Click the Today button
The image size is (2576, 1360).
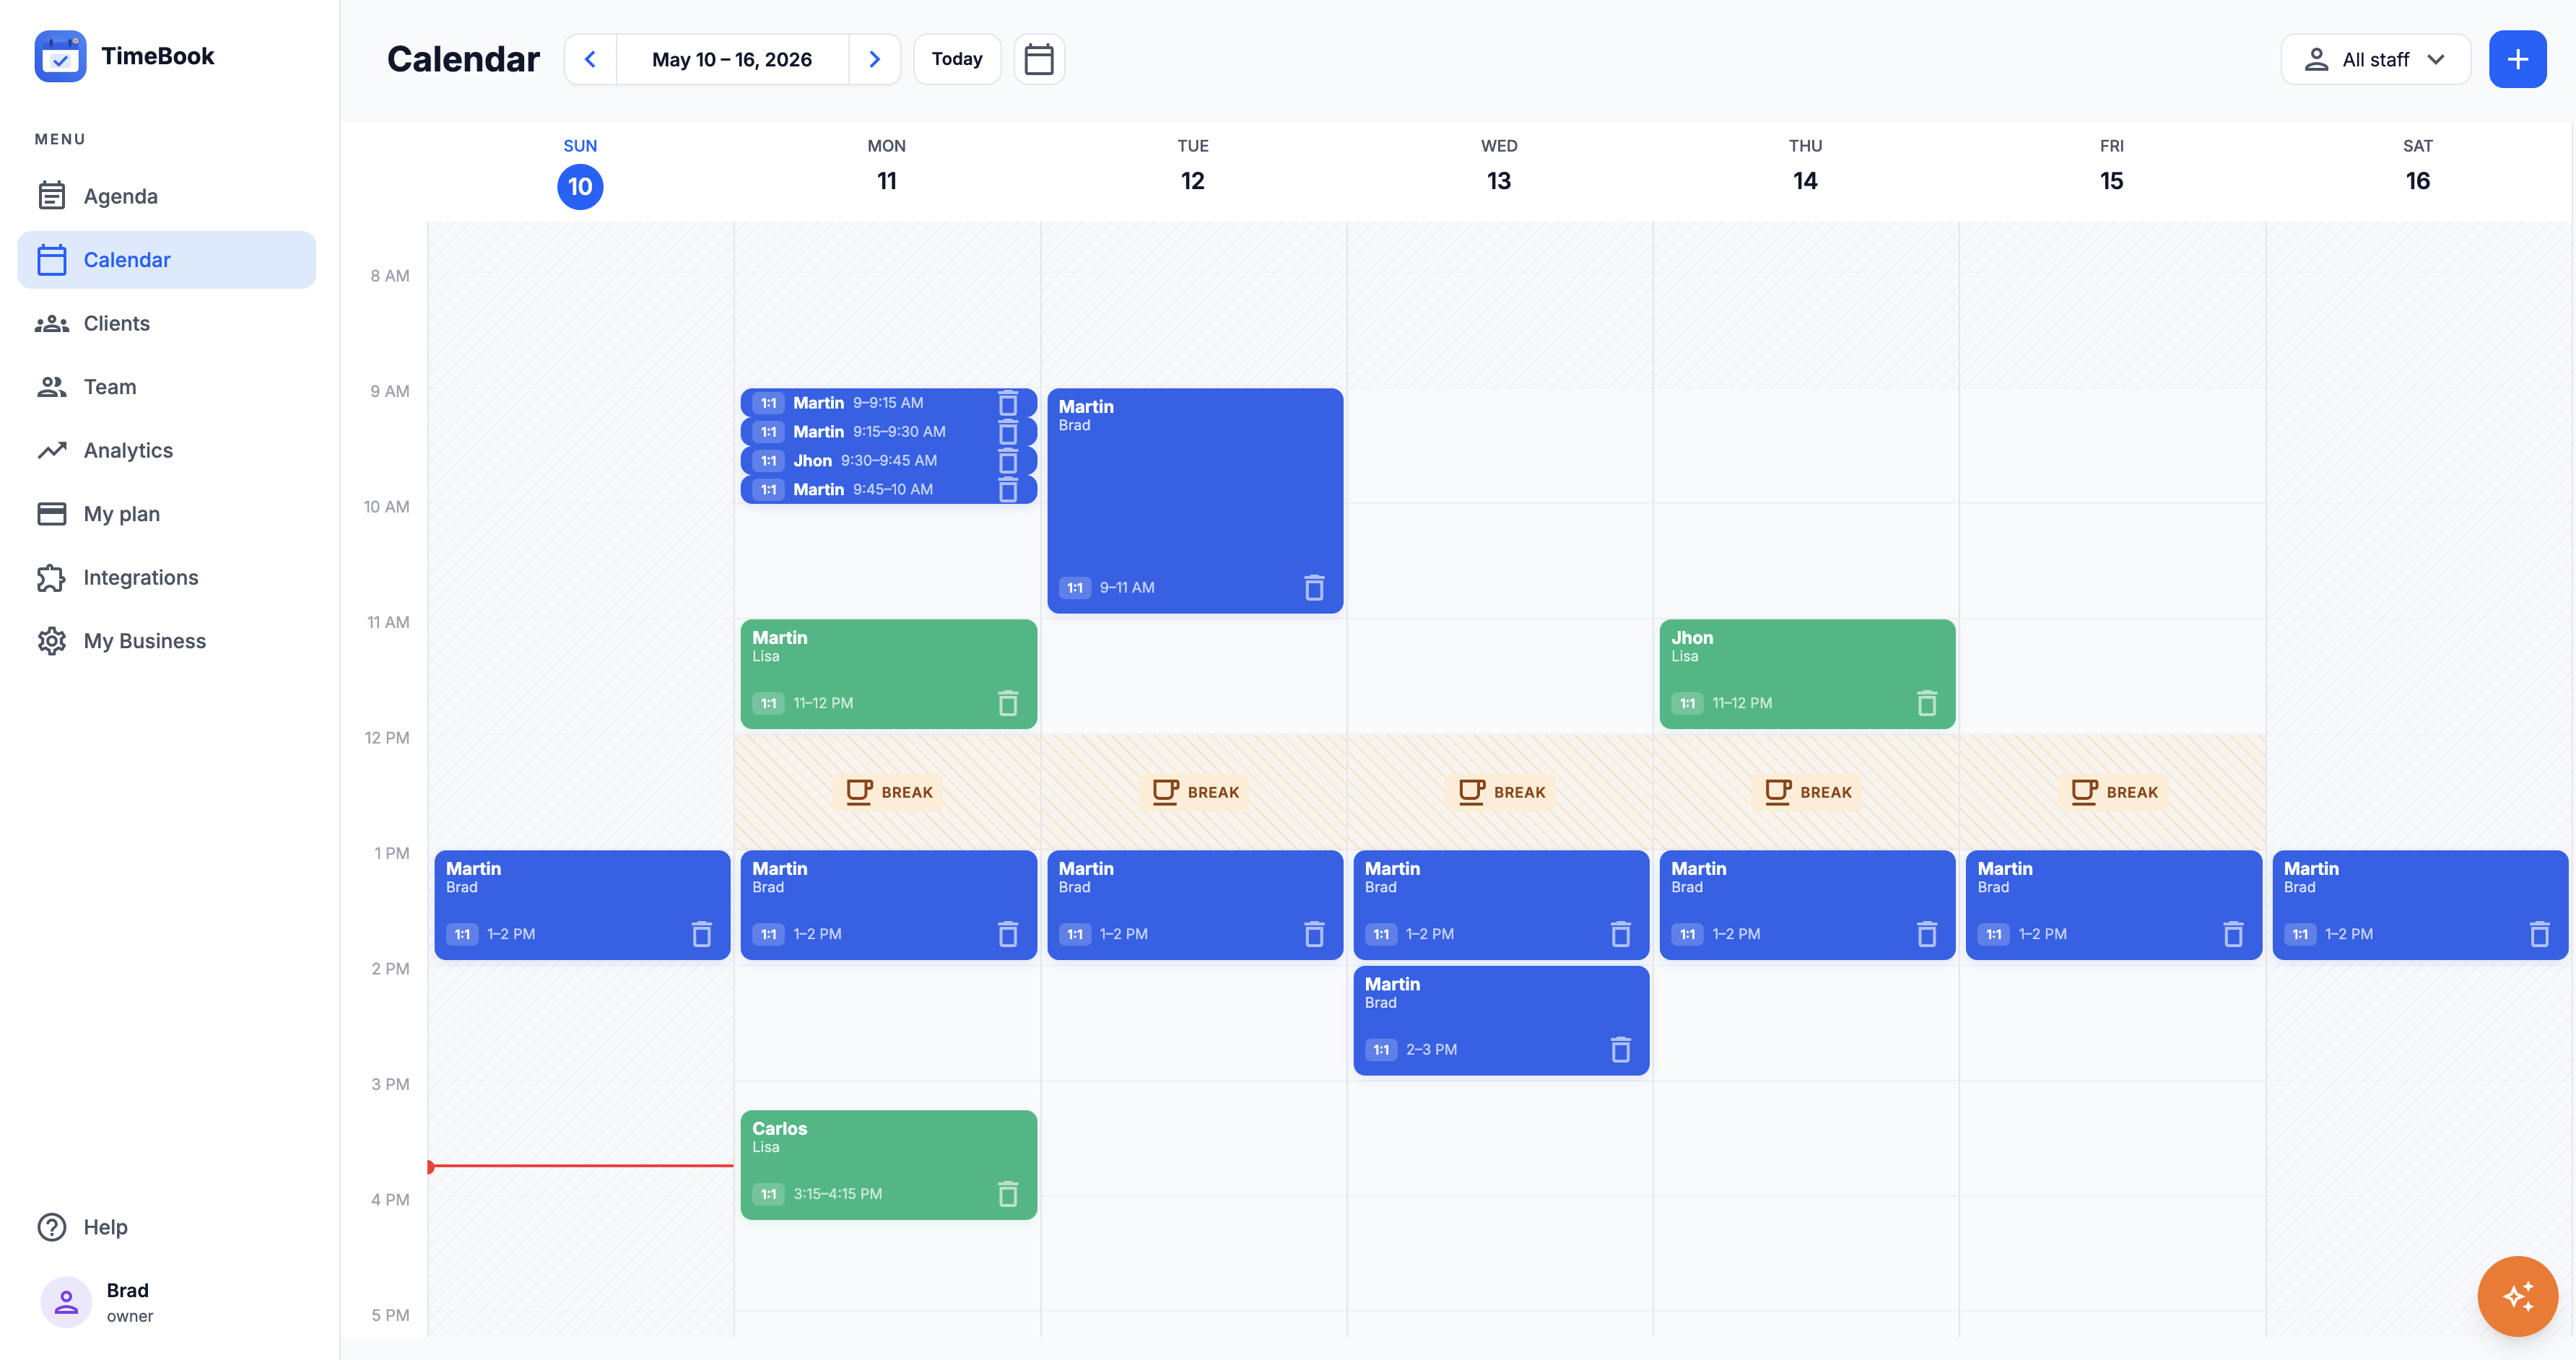[957, 59]
